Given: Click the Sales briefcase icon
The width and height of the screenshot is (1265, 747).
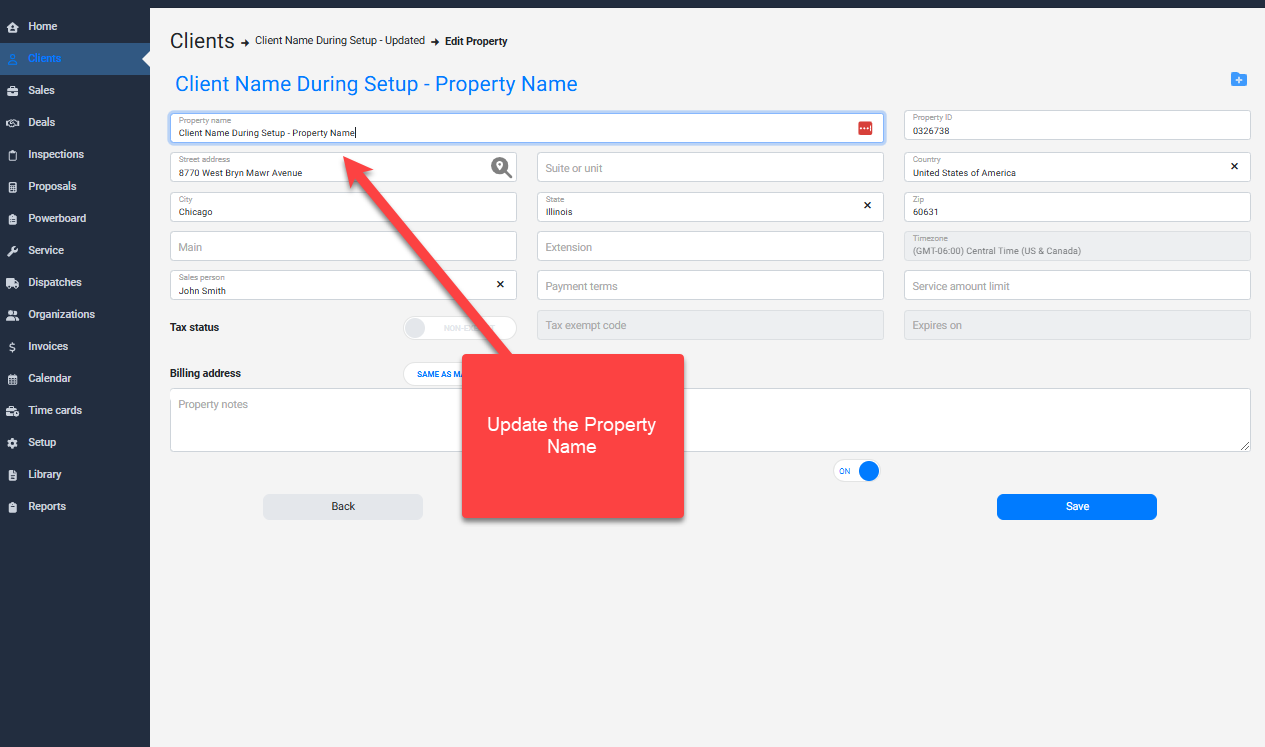Looking at the screenshot, I should click(13, 91).
